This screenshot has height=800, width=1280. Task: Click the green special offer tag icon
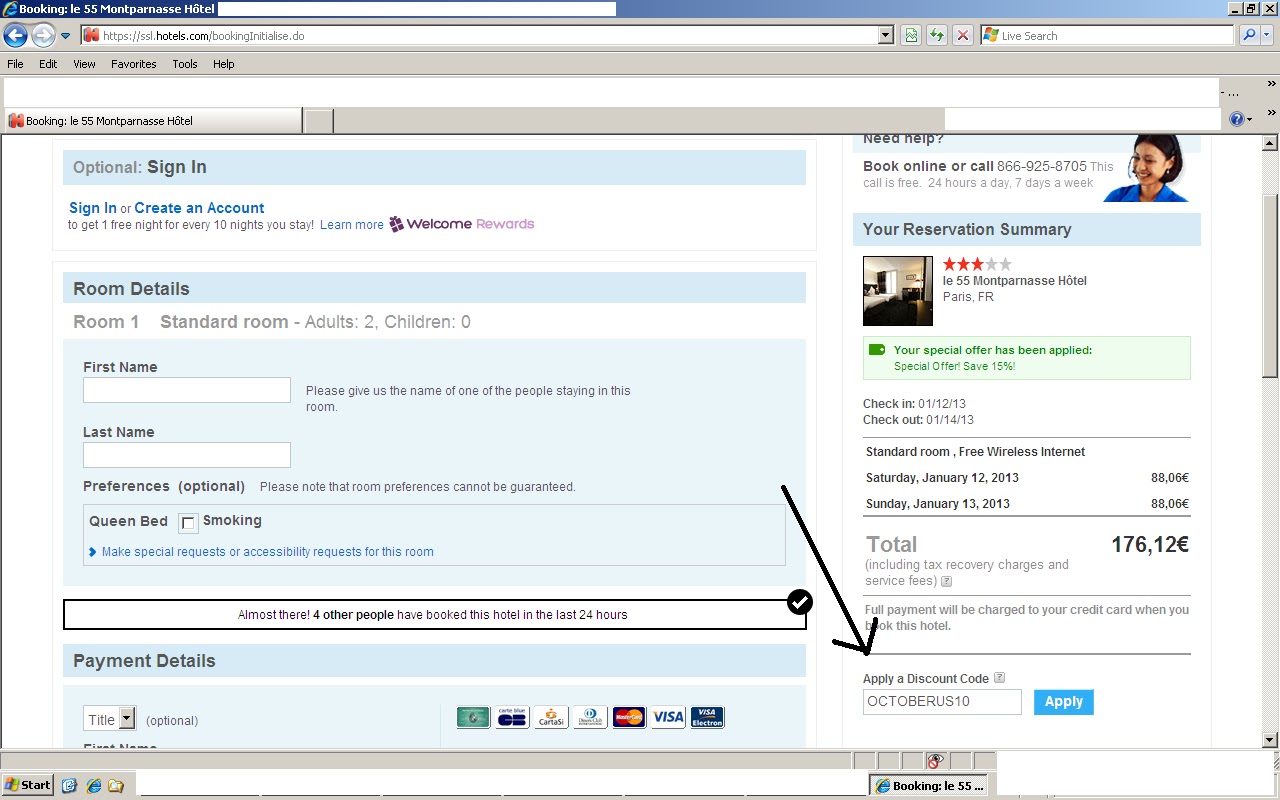(877, 350)
